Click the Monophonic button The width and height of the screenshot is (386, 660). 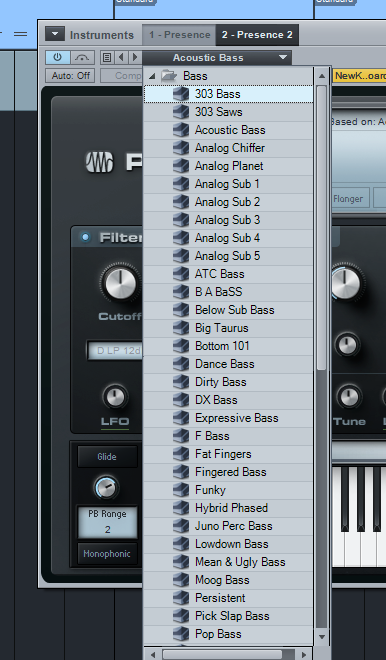[x=107, y=554]
